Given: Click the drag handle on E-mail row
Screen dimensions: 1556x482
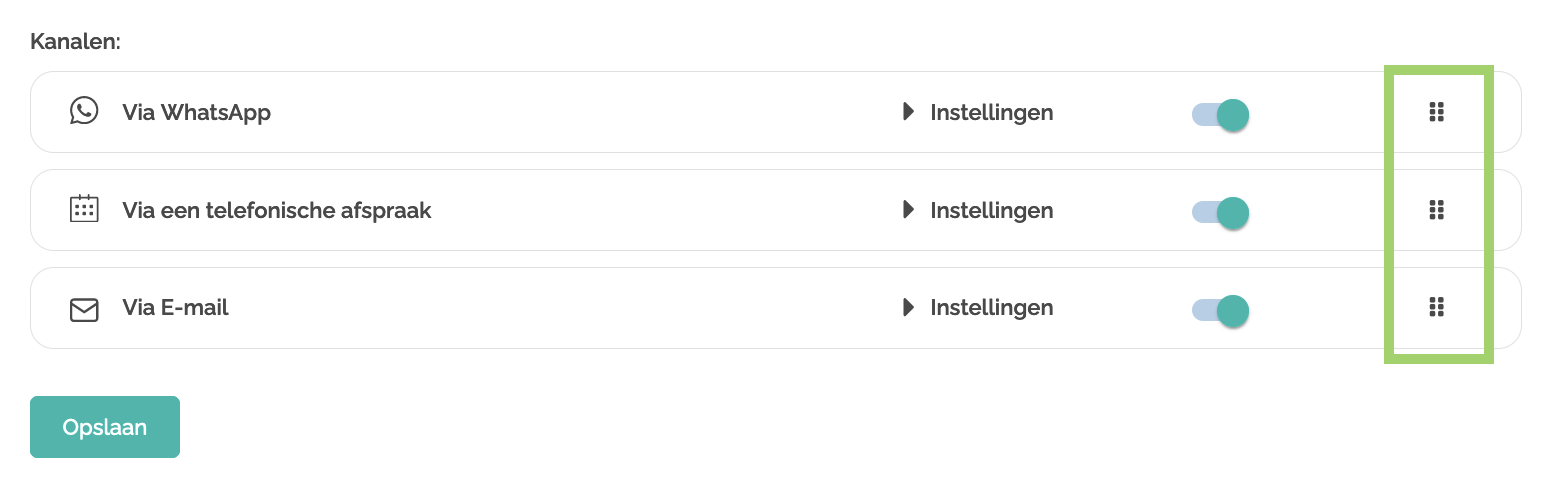Looking at the screenshot, I should (1436, 307).
